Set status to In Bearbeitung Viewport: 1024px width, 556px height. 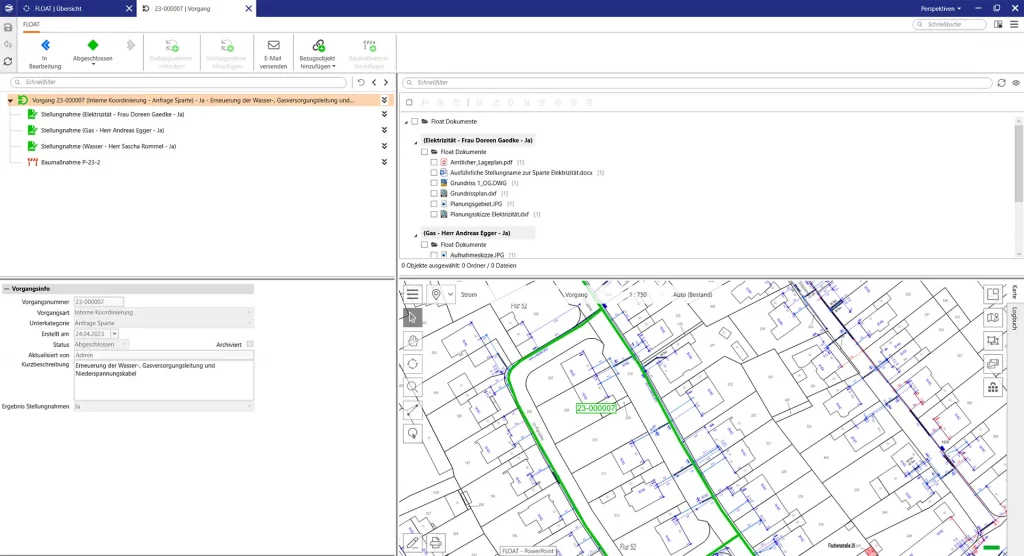click(44, 46)
